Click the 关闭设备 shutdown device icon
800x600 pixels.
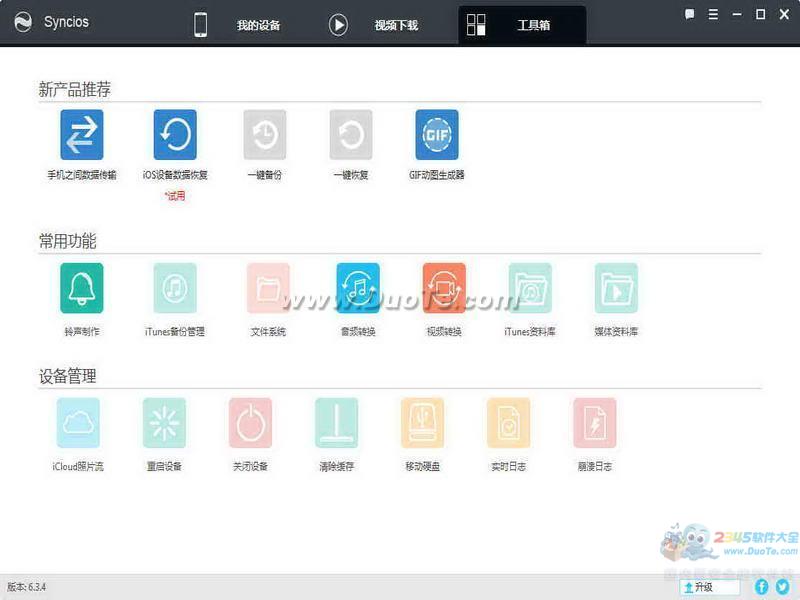(251, 423)
